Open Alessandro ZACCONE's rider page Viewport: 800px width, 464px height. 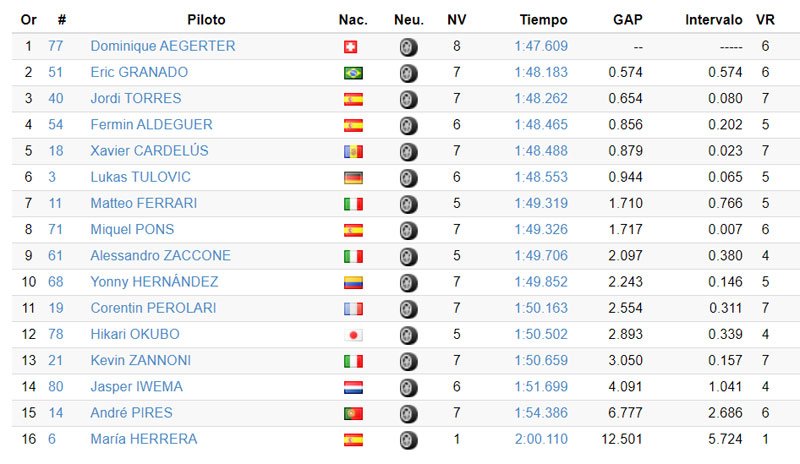coord(160,255)
